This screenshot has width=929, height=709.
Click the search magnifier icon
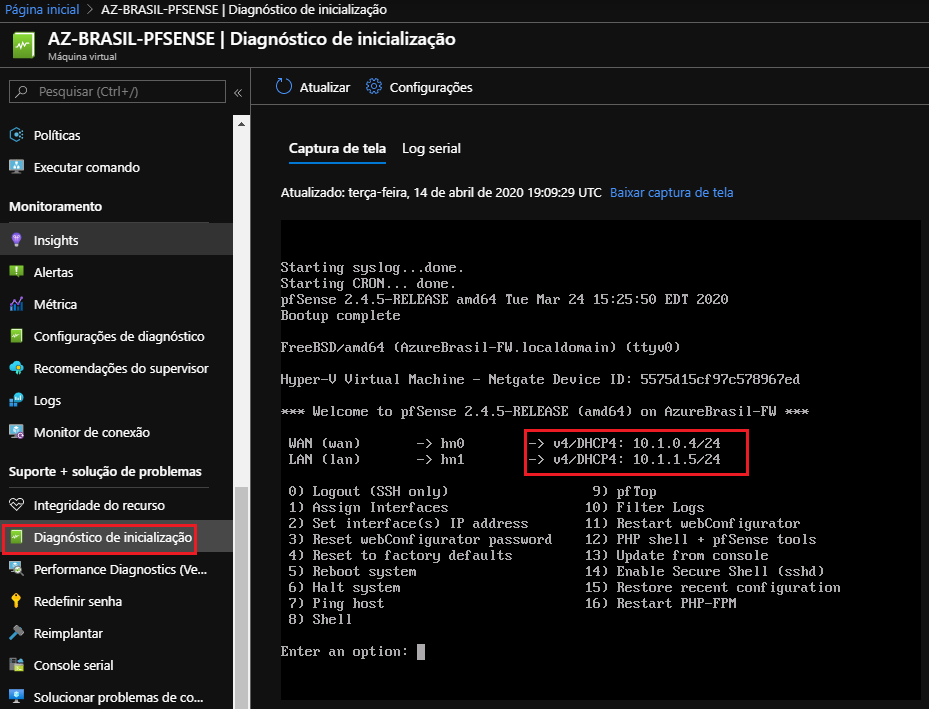[x=22, y=91]
